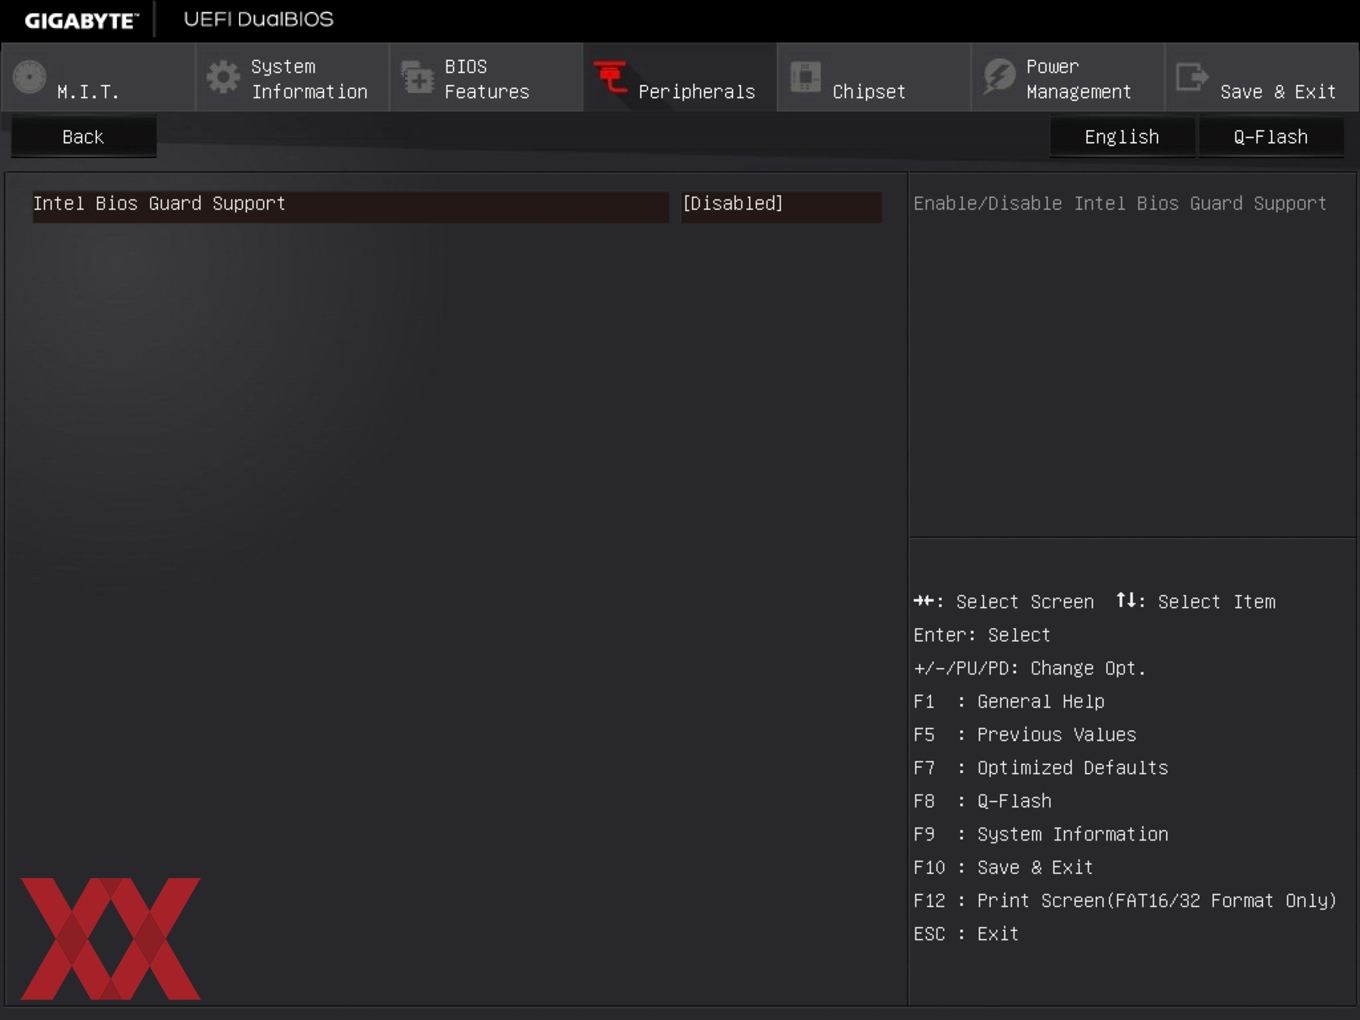Image resolution: width=1360 pixels, height=1020 pixels.
Task: Open the Chipset tab
Action: click(x=874, y=77)
